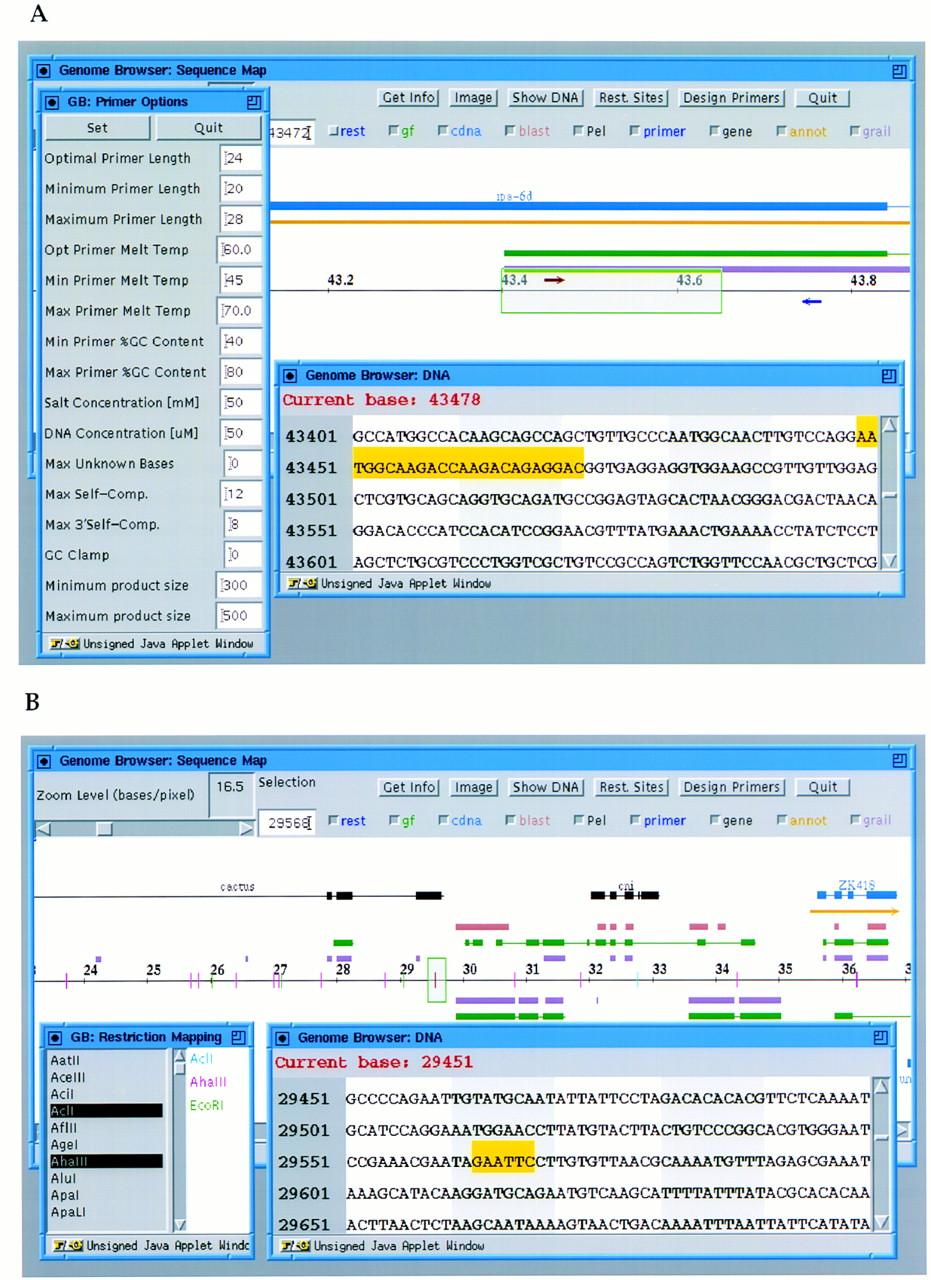931x1280 pixels.
Task: Click Quit button in panel B Sequence Map
Action: pyautogui.click(x=823, y=787)
